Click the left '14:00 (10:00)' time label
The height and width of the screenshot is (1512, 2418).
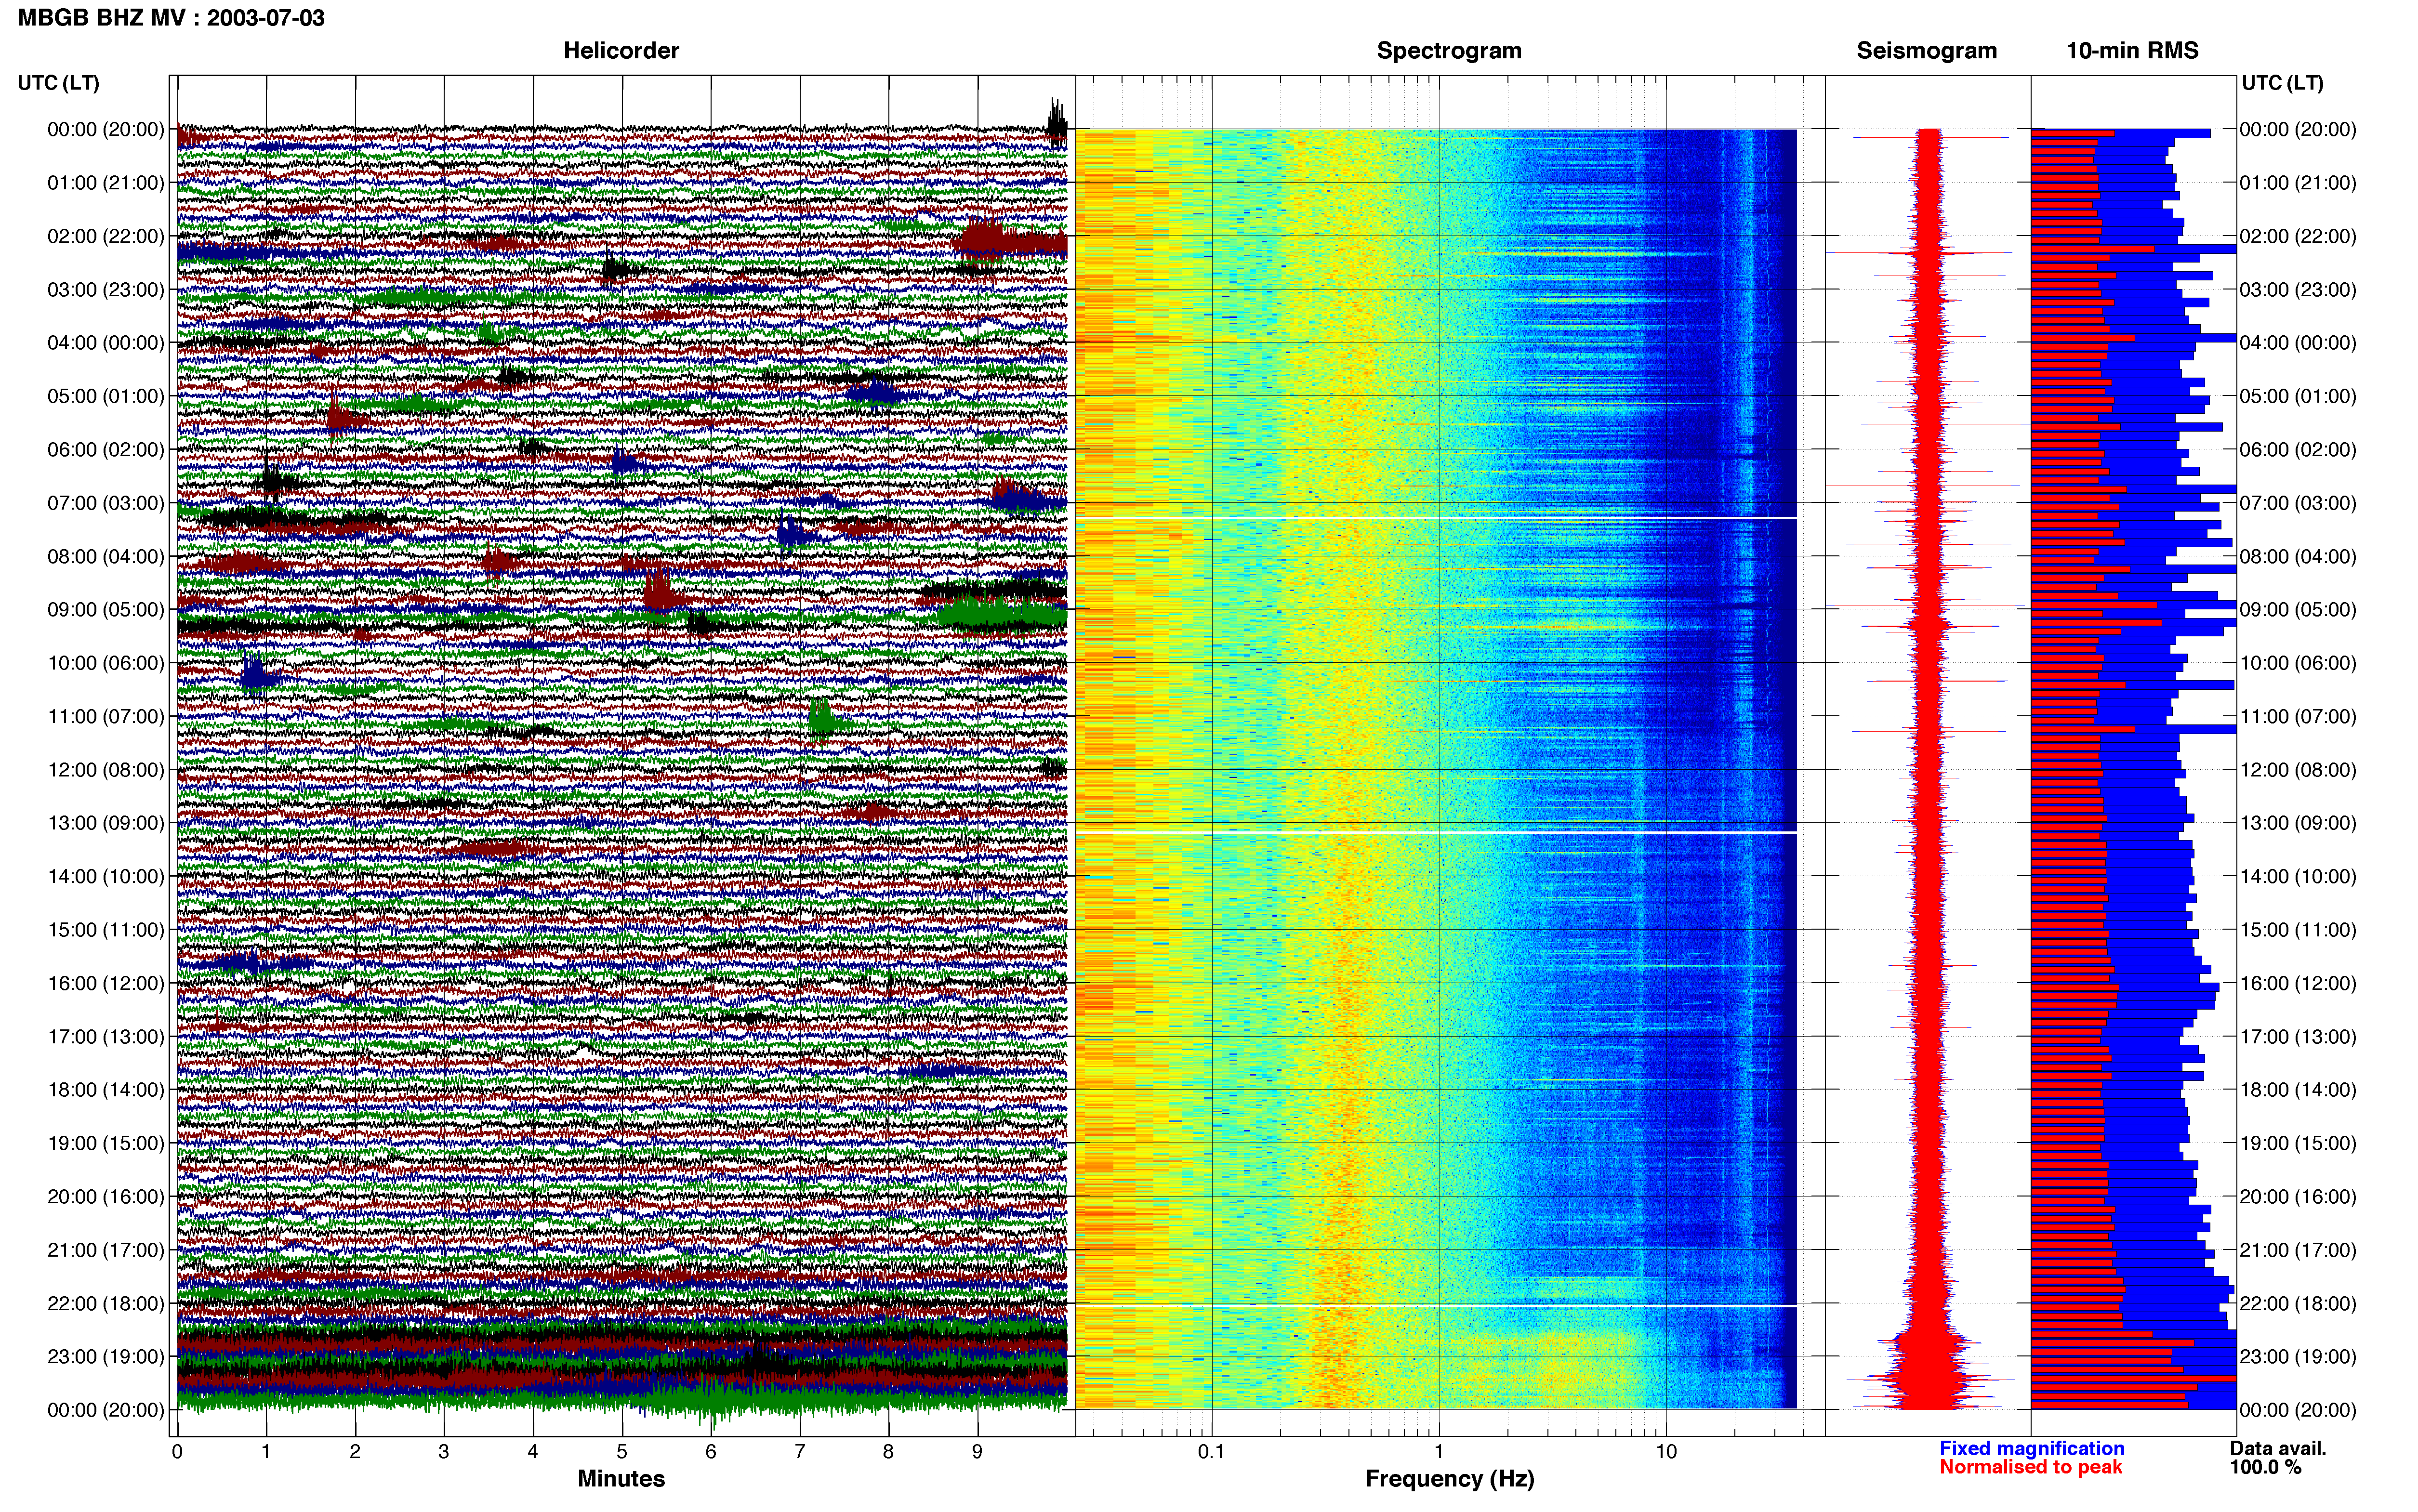[106, 876]
